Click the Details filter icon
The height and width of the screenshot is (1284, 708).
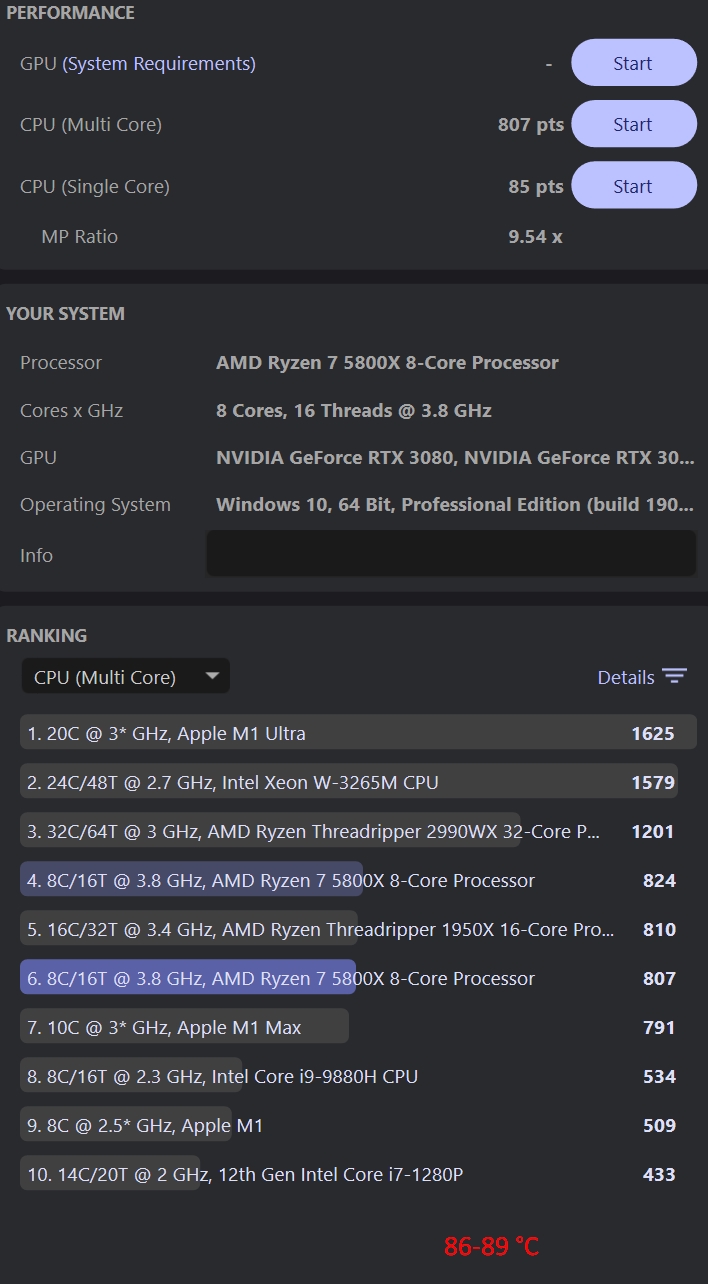click(x=675, y=677)
